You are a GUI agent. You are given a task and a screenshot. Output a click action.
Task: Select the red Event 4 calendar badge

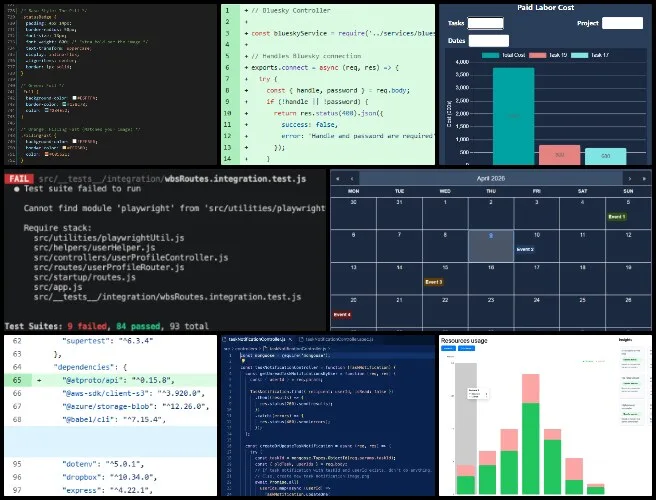pyautogui.click(x=342, y=315)
